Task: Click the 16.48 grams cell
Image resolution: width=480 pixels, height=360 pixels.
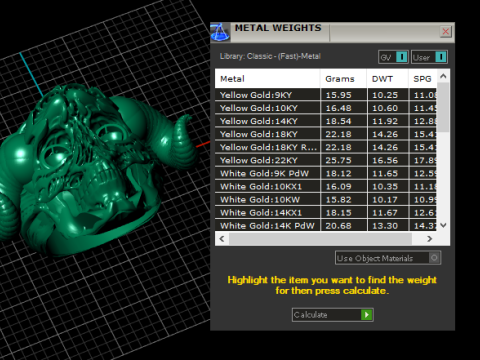Action: coord(344,108)
